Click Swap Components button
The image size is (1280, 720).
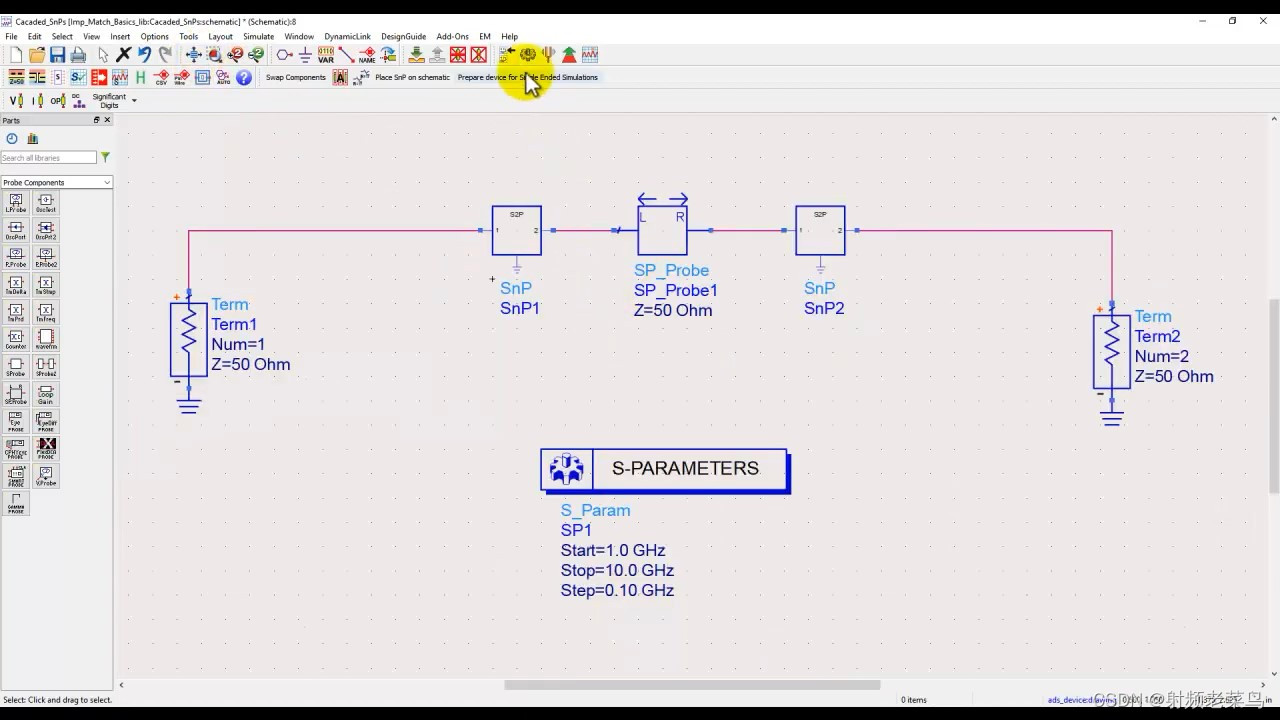coord(296,77)
